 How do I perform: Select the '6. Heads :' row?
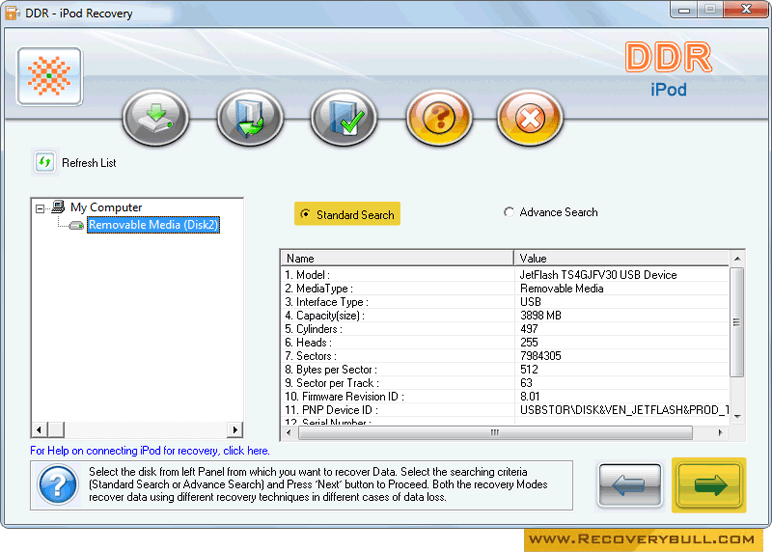click(x=505, y=343)
